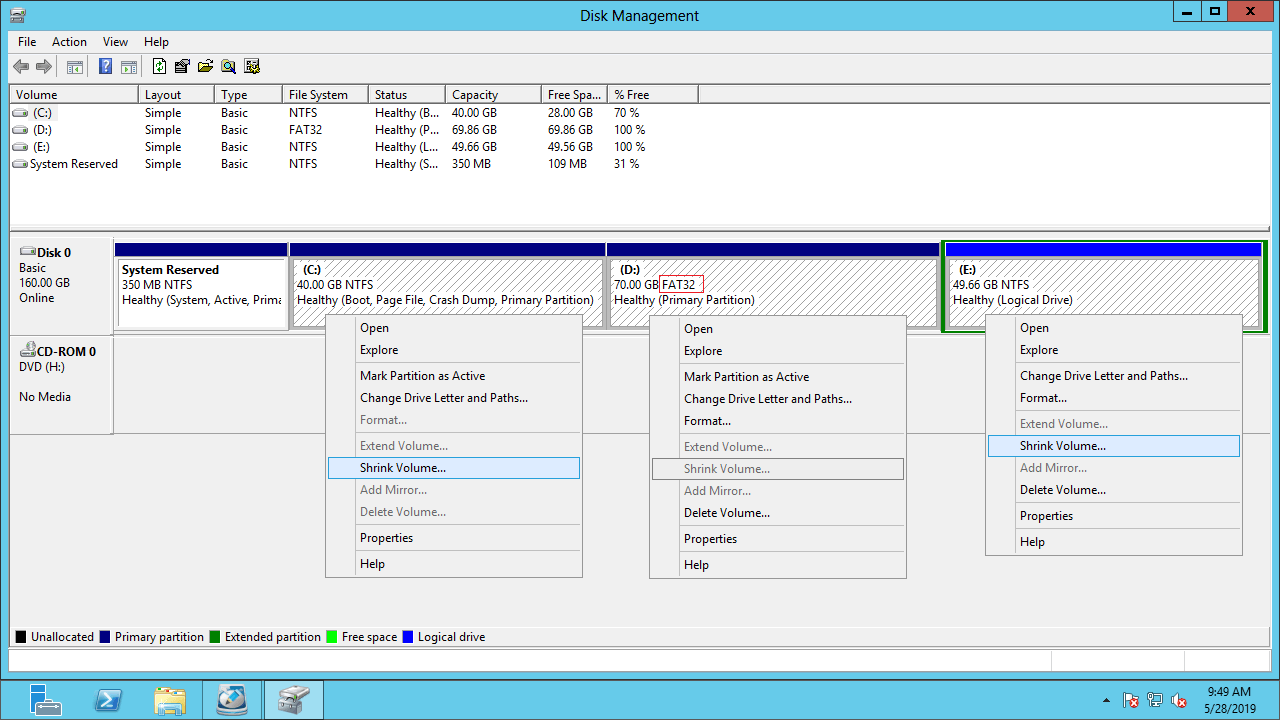Launch Server Manager from the taskbar
This screenshot has width=1280, height=720.
44,699
